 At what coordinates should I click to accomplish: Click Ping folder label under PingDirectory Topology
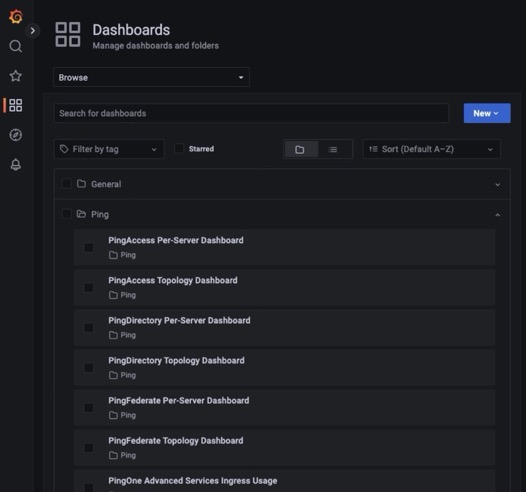point(128,375)
